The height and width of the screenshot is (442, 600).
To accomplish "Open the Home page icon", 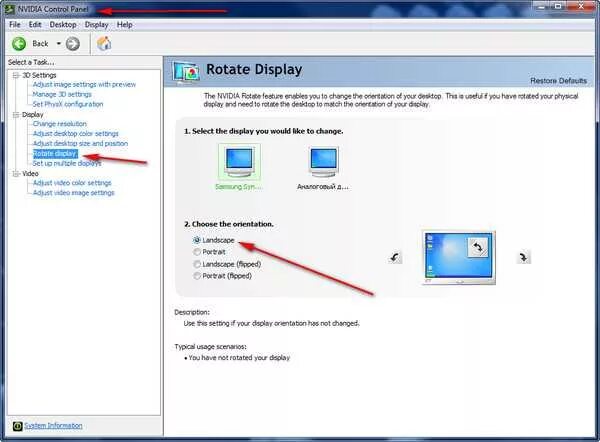I will pos(104,44).
